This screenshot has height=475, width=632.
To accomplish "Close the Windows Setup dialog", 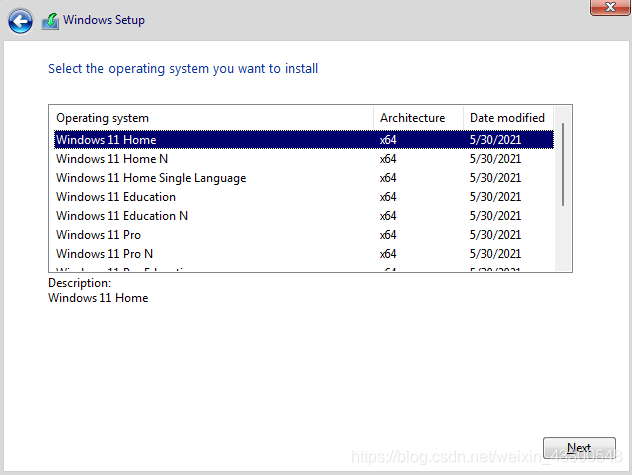I will coord(610,7).
